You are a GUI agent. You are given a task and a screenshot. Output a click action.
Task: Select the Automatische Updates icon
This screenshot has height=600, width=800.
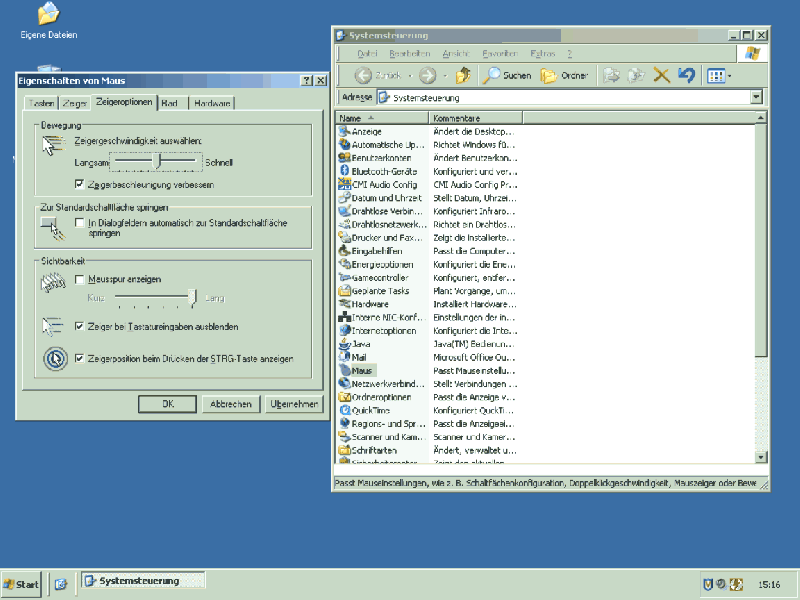344,145
